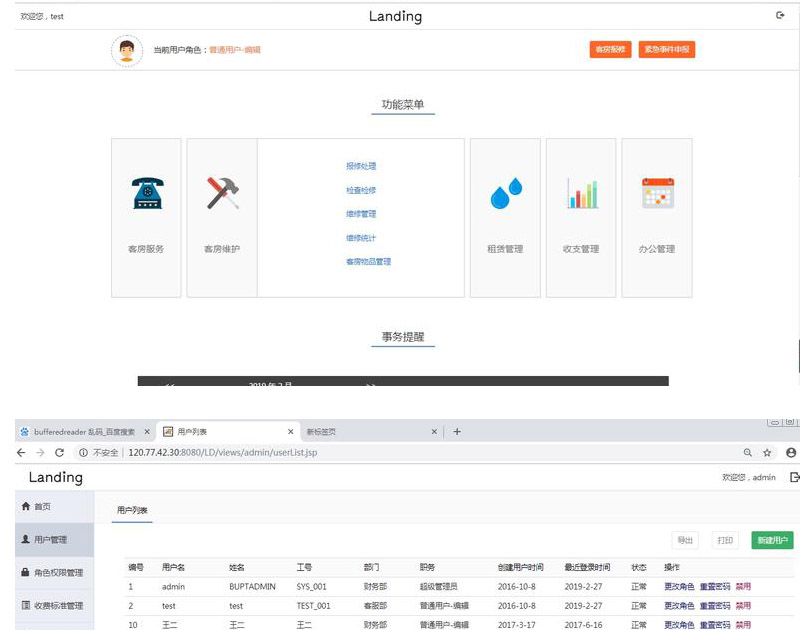
Task: Click the logout icon beside admin
Action: (794, 477)
